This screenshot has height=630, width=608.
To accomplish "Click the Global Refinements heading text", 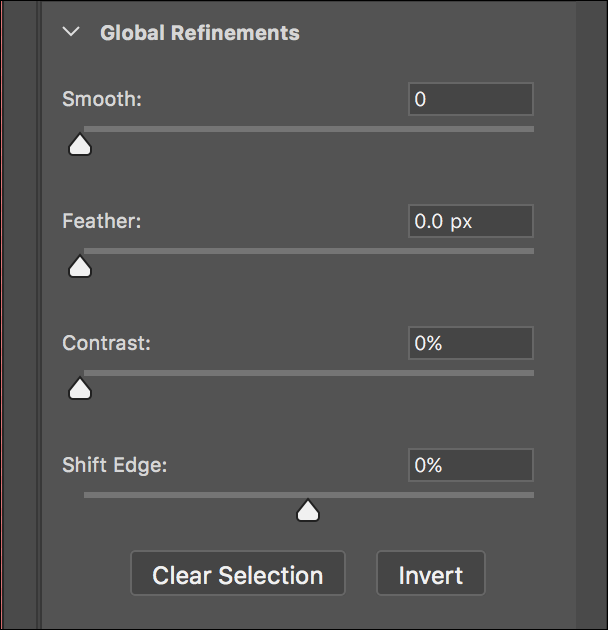I will click(200, 33).
